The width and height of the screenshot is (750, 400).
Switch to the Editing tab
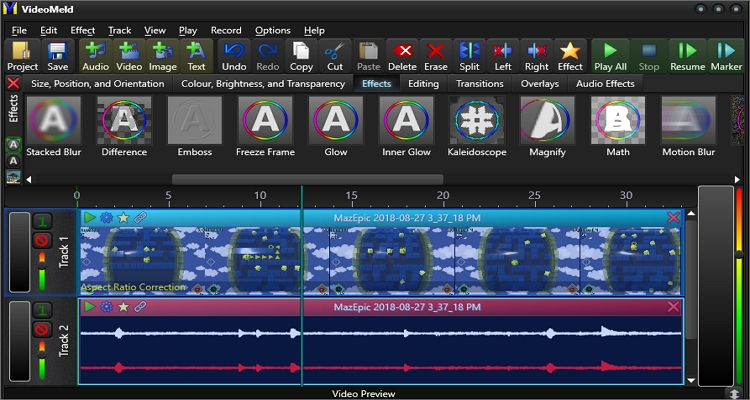click(x=423, y=84)
